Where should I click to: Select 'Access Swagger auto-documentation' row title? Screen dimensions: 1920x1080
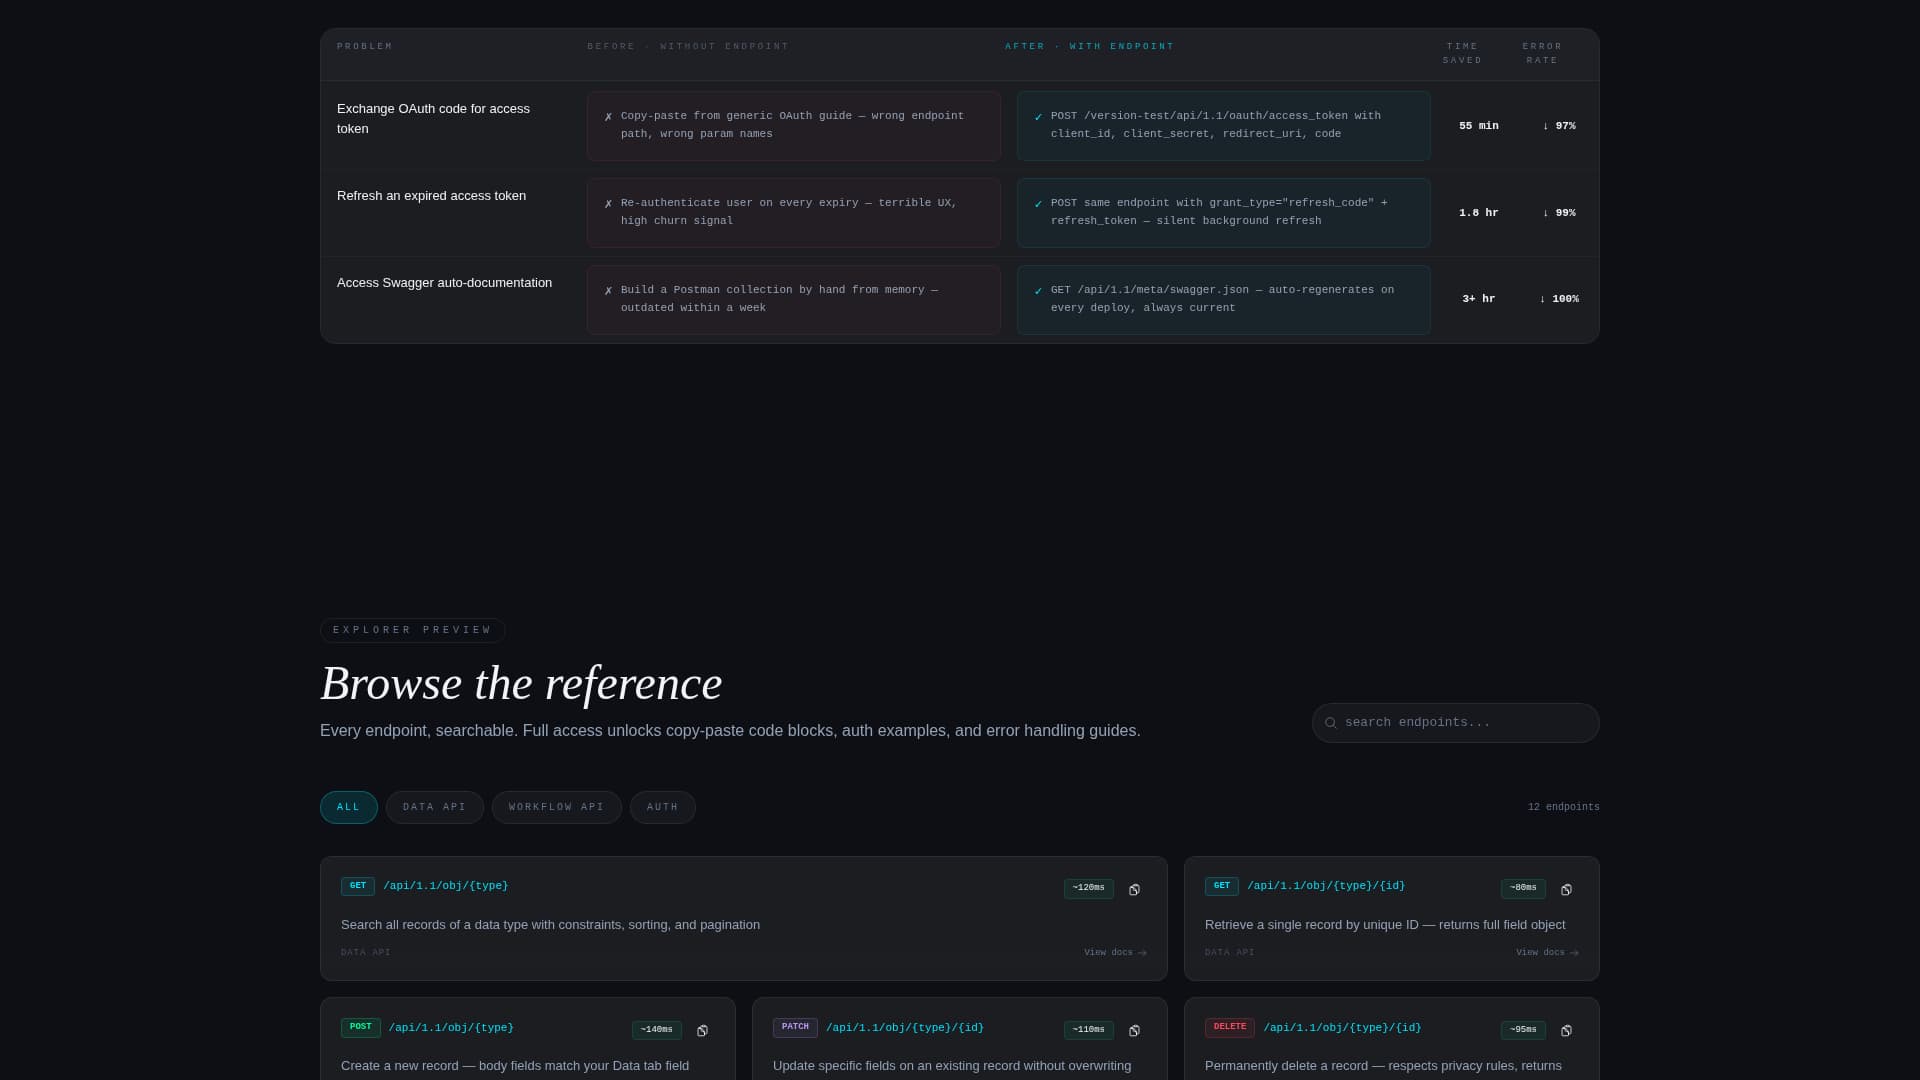click(x=444, y=283)
